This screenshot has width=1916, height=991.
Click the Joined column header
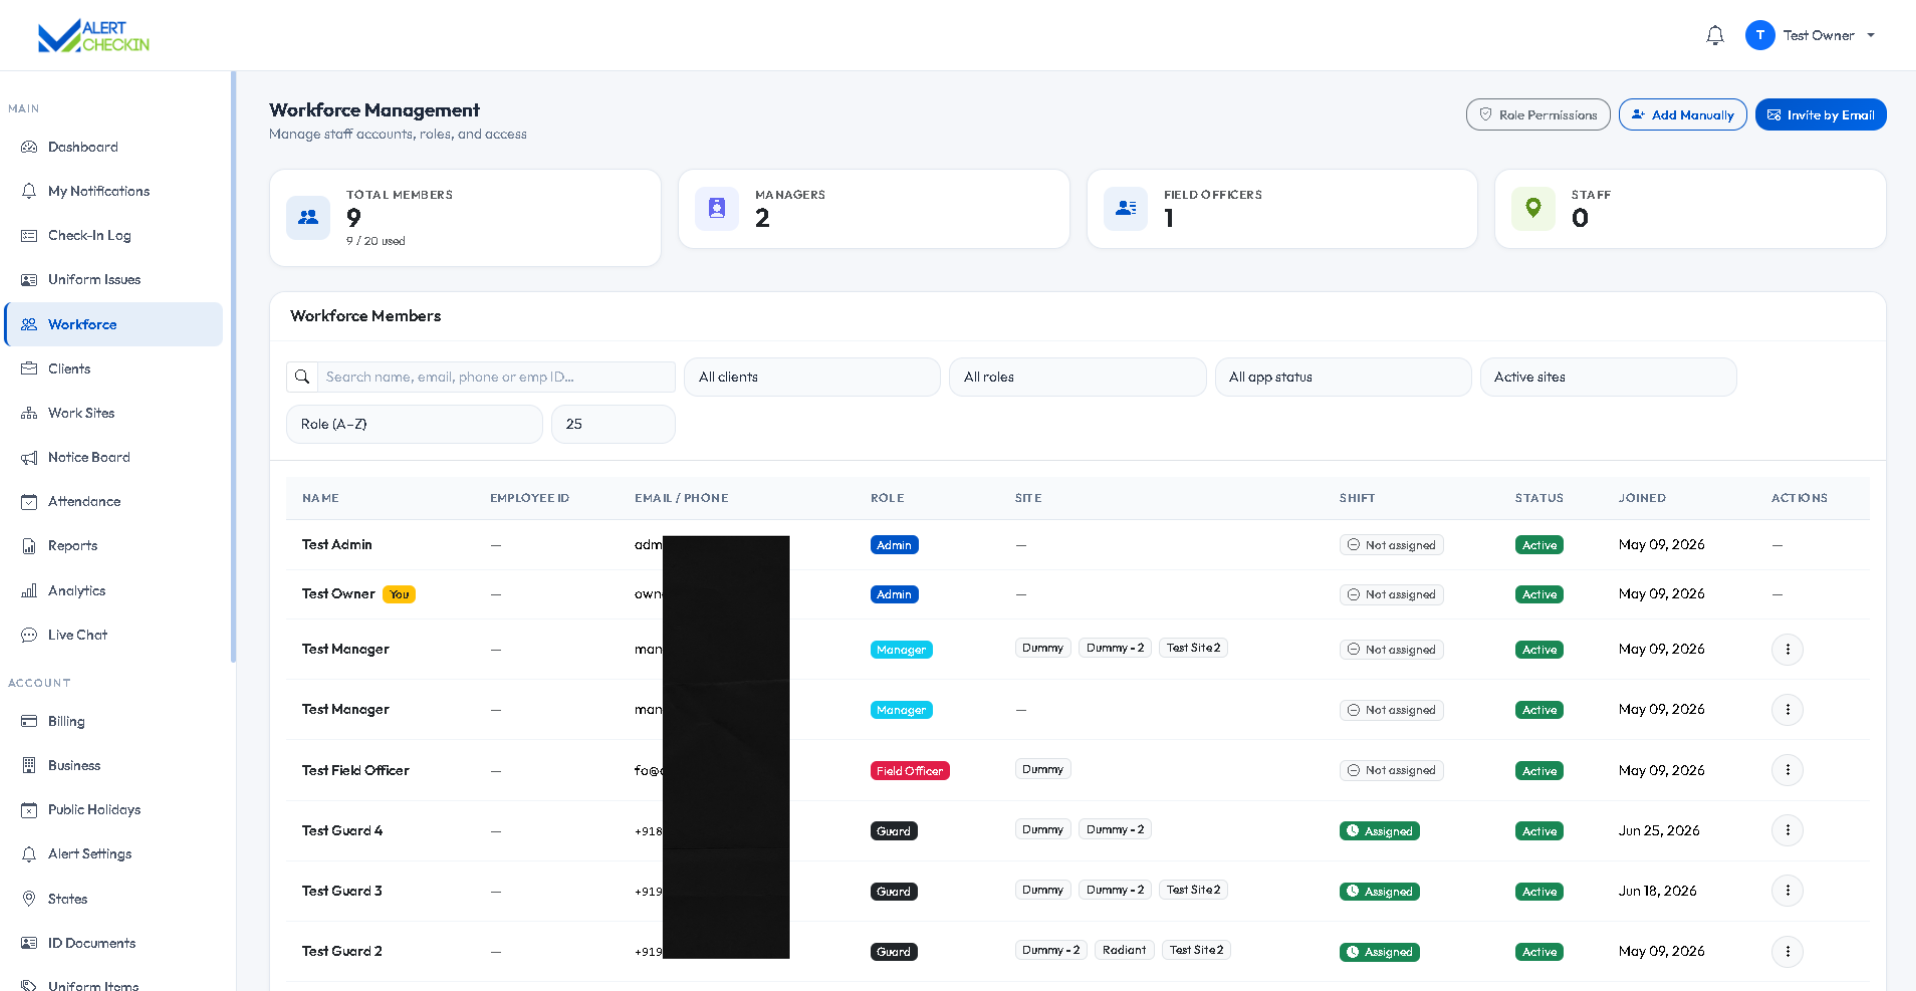(x=1642, y=498)
